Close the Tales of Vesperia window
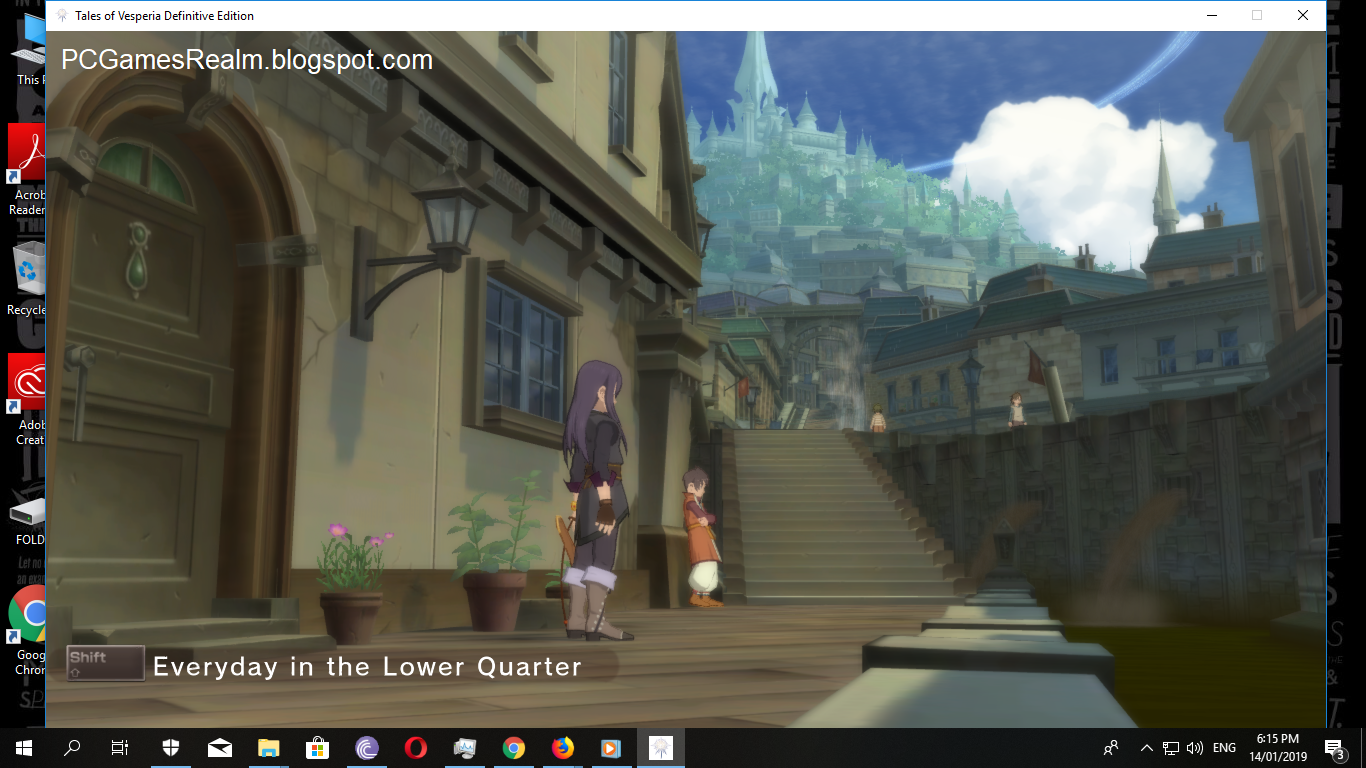Image resolution: width=1366 pixels, height=768 pixels. point(1303,15)
